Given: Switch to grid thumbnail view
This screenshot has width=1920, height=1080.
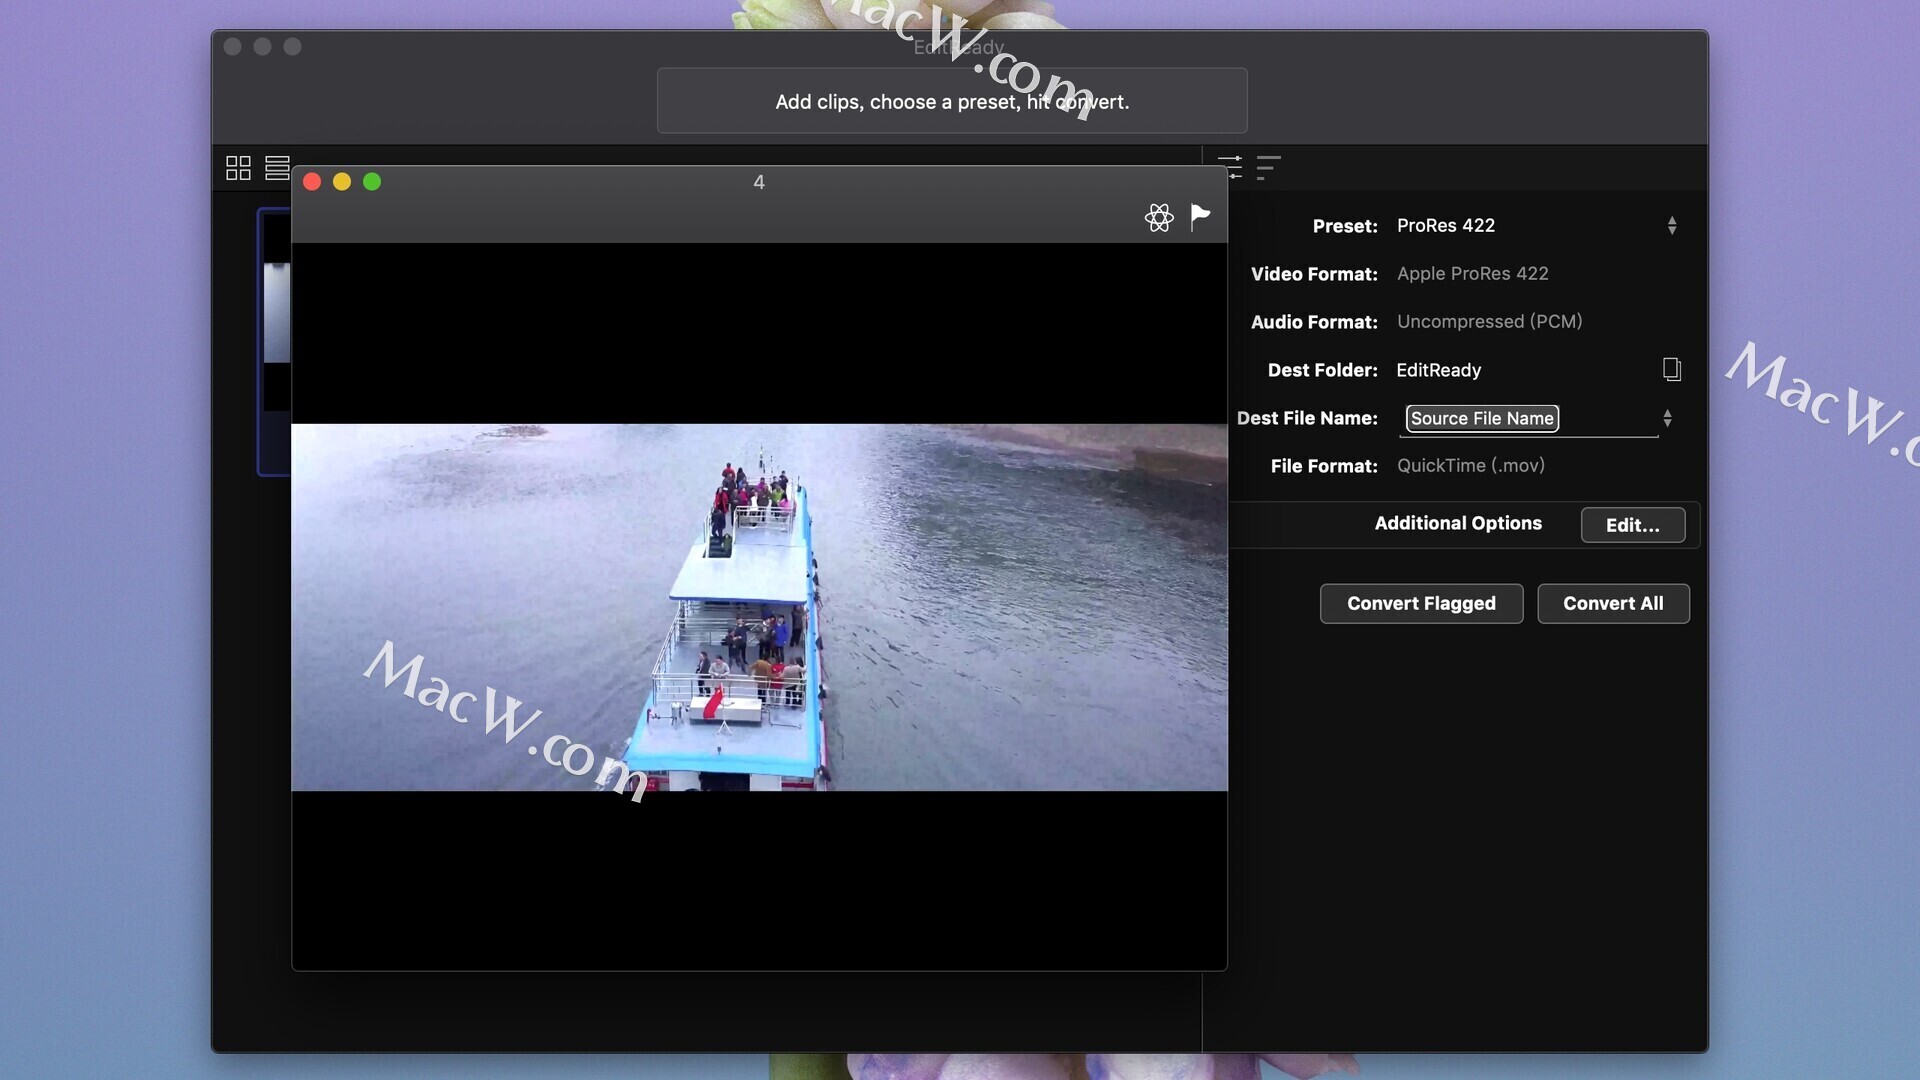Looking at the screenshot, I should 238,168.
